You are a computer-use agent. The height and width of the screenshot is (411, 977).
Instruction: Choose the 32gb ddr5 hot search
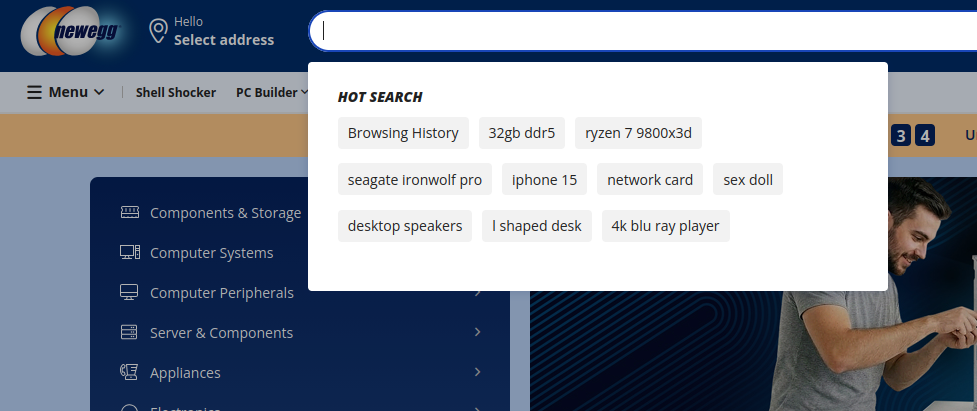pyautogui.click(x=522, y=133)
